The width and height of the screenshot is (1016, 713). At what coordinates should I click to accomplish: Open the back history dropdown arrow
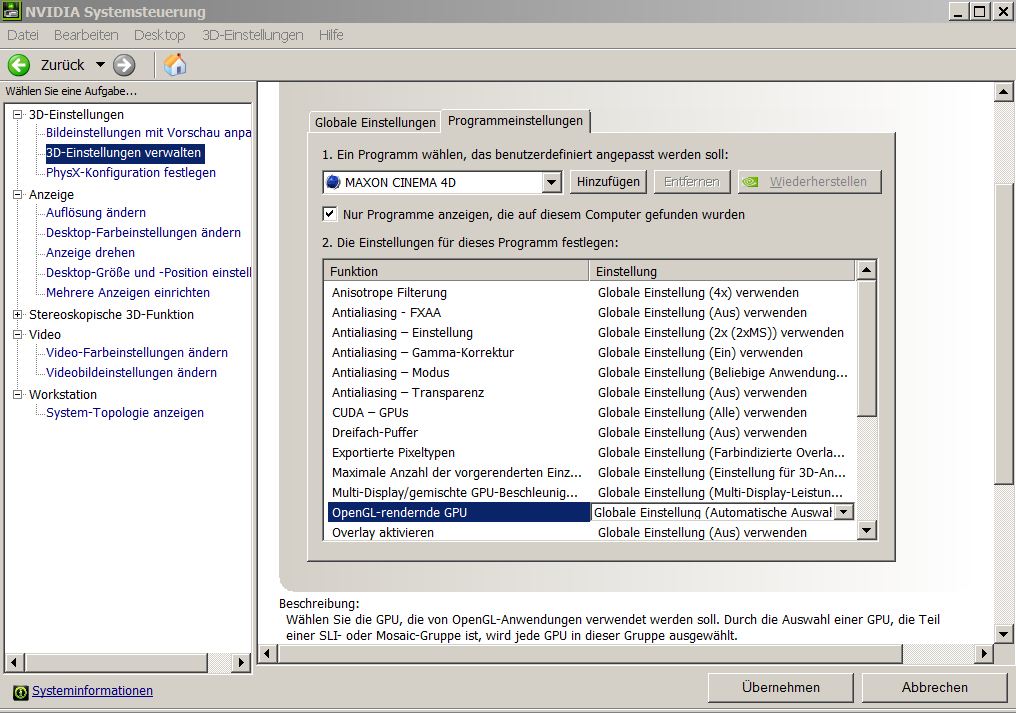click(100, 65)
